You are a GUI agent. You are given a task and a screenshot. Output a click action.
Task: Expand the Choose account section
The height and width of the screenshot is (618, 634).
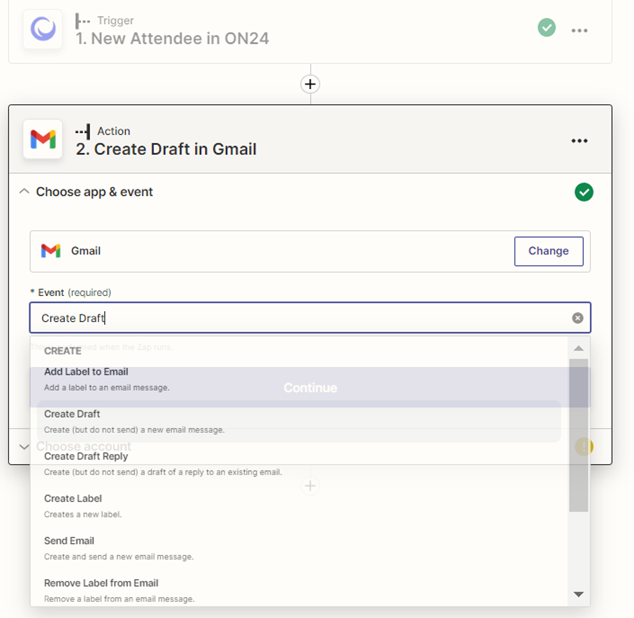pyautogui.click(x=24, y=447)
